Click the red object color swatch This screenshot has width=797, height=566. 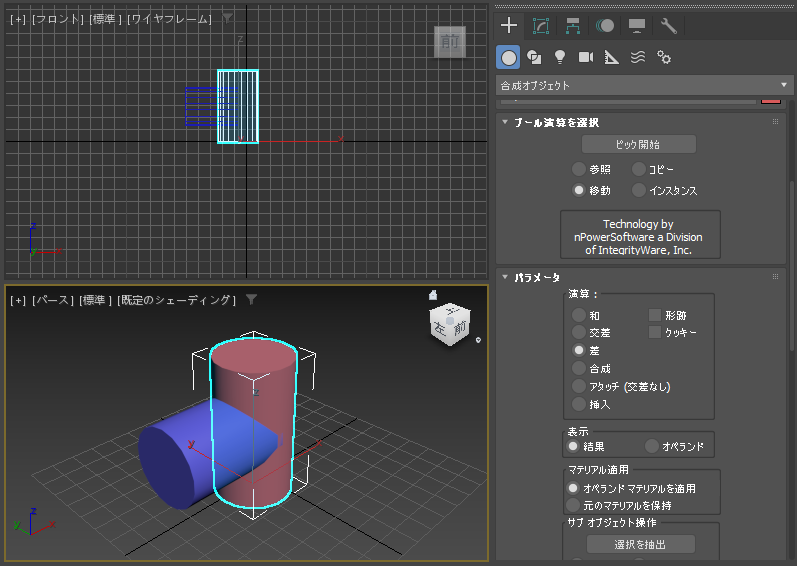tap(771, 102)
